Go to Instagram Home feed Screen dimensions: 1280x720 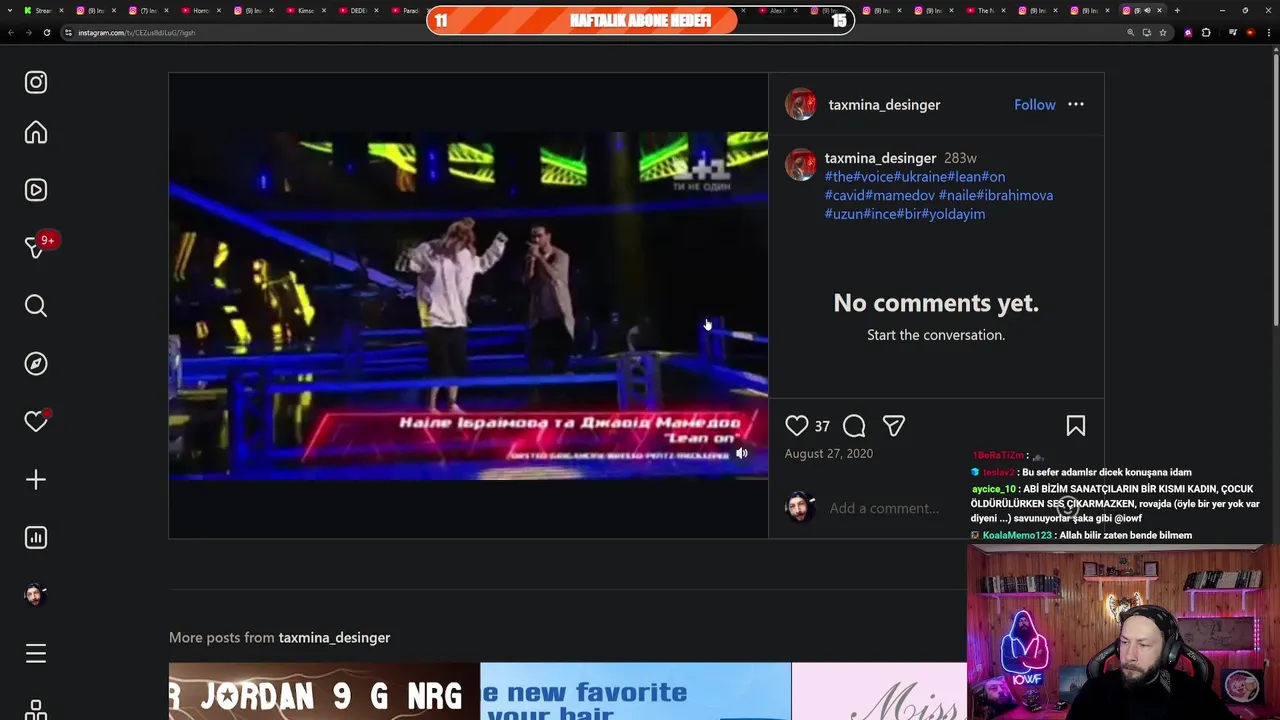coord(36,133)
